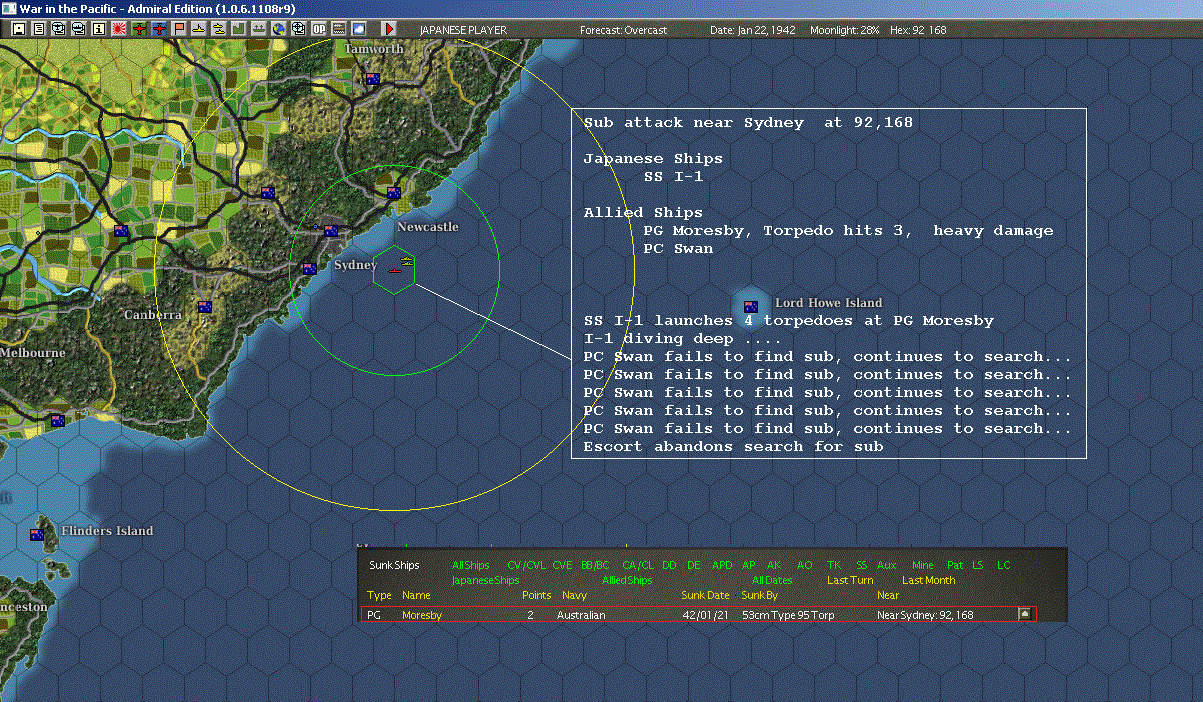Select the Last Month date filter
The width and height of the screenshot is (1203, 702).
click(928, 580)
